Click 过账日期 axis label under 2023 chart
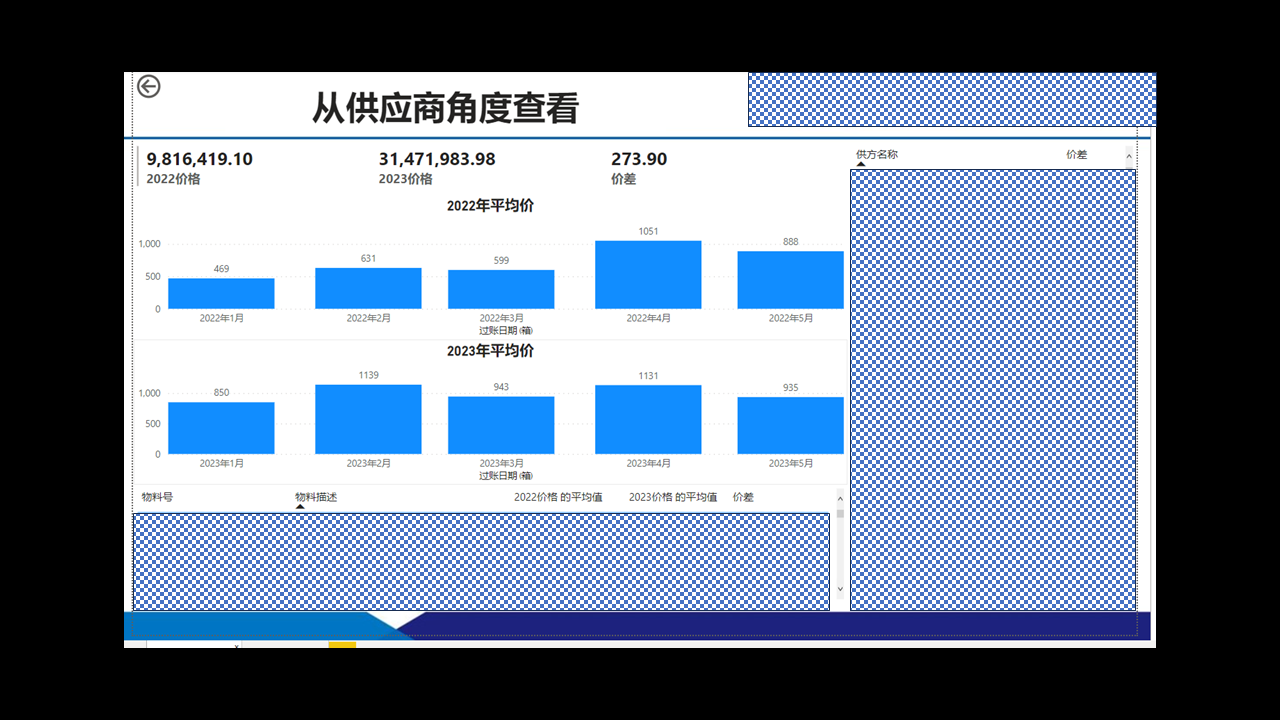1280x720 pixels. point(506,476)
